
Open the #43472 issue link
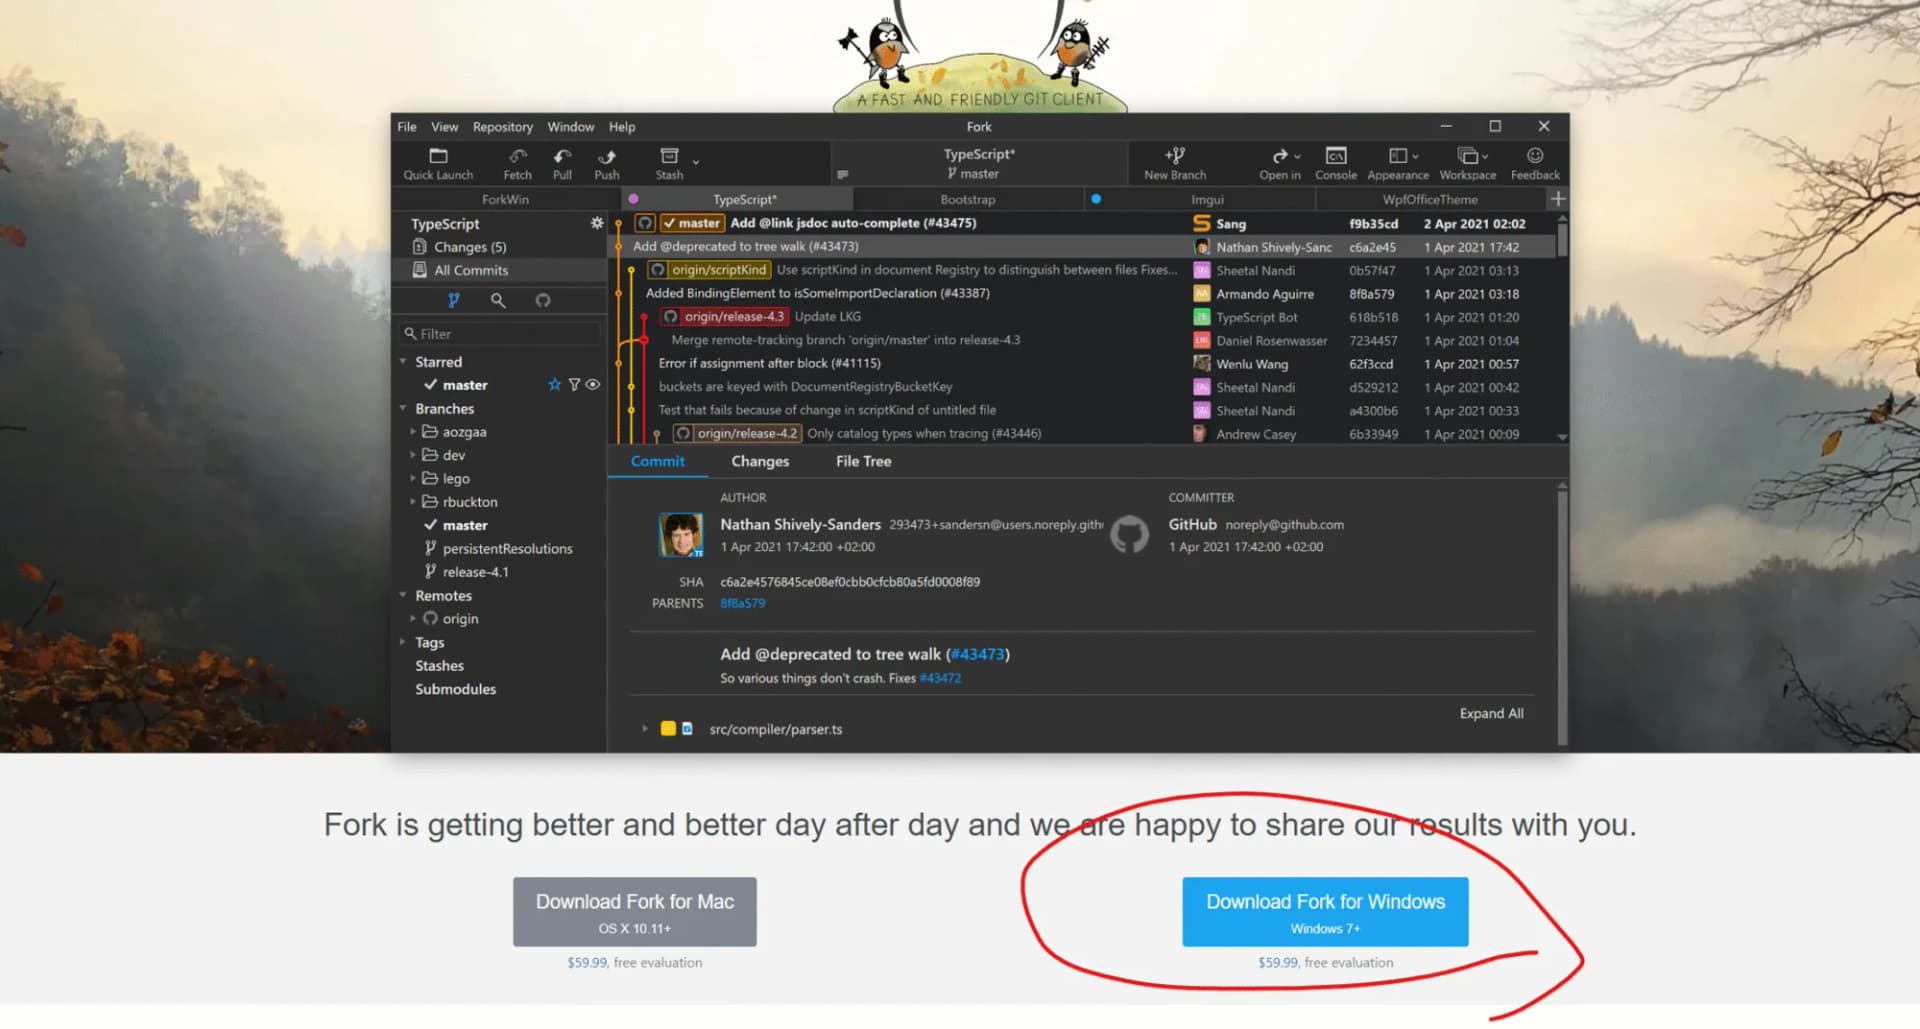[940, 678]
